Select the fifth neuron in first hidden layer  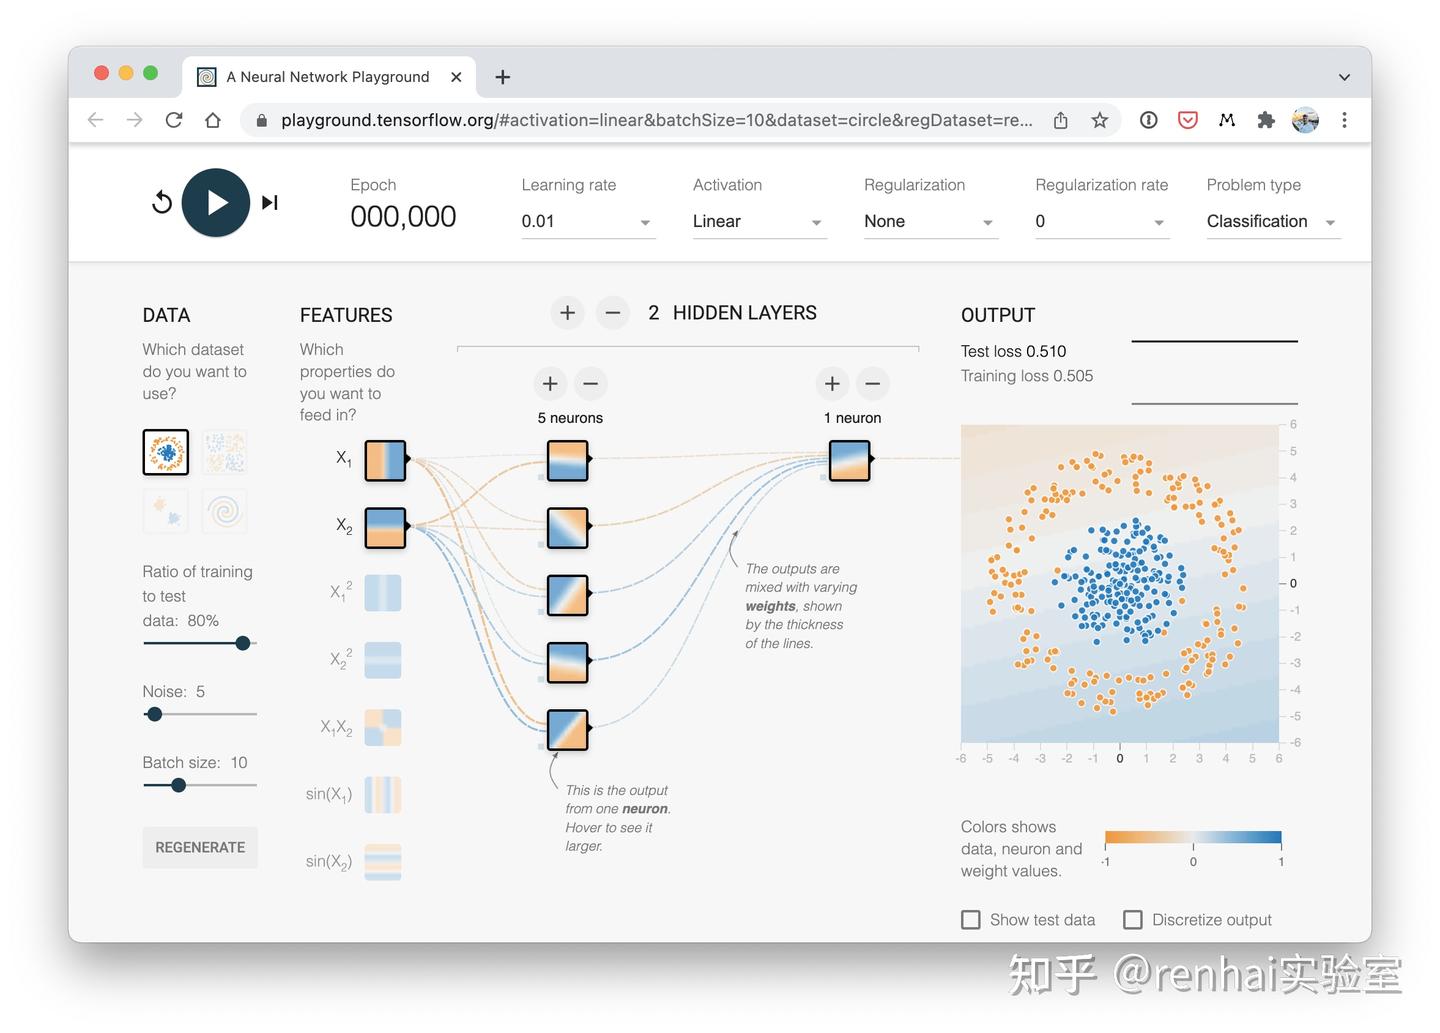[x=568, y=729]
